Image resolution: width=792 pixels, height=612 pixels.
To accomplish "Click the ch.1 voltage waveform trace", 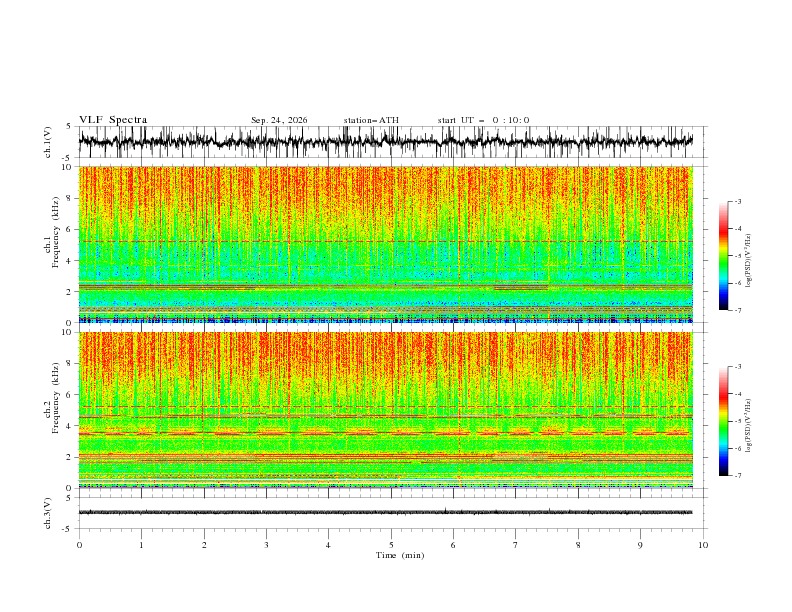I will [x=385, y=141].
